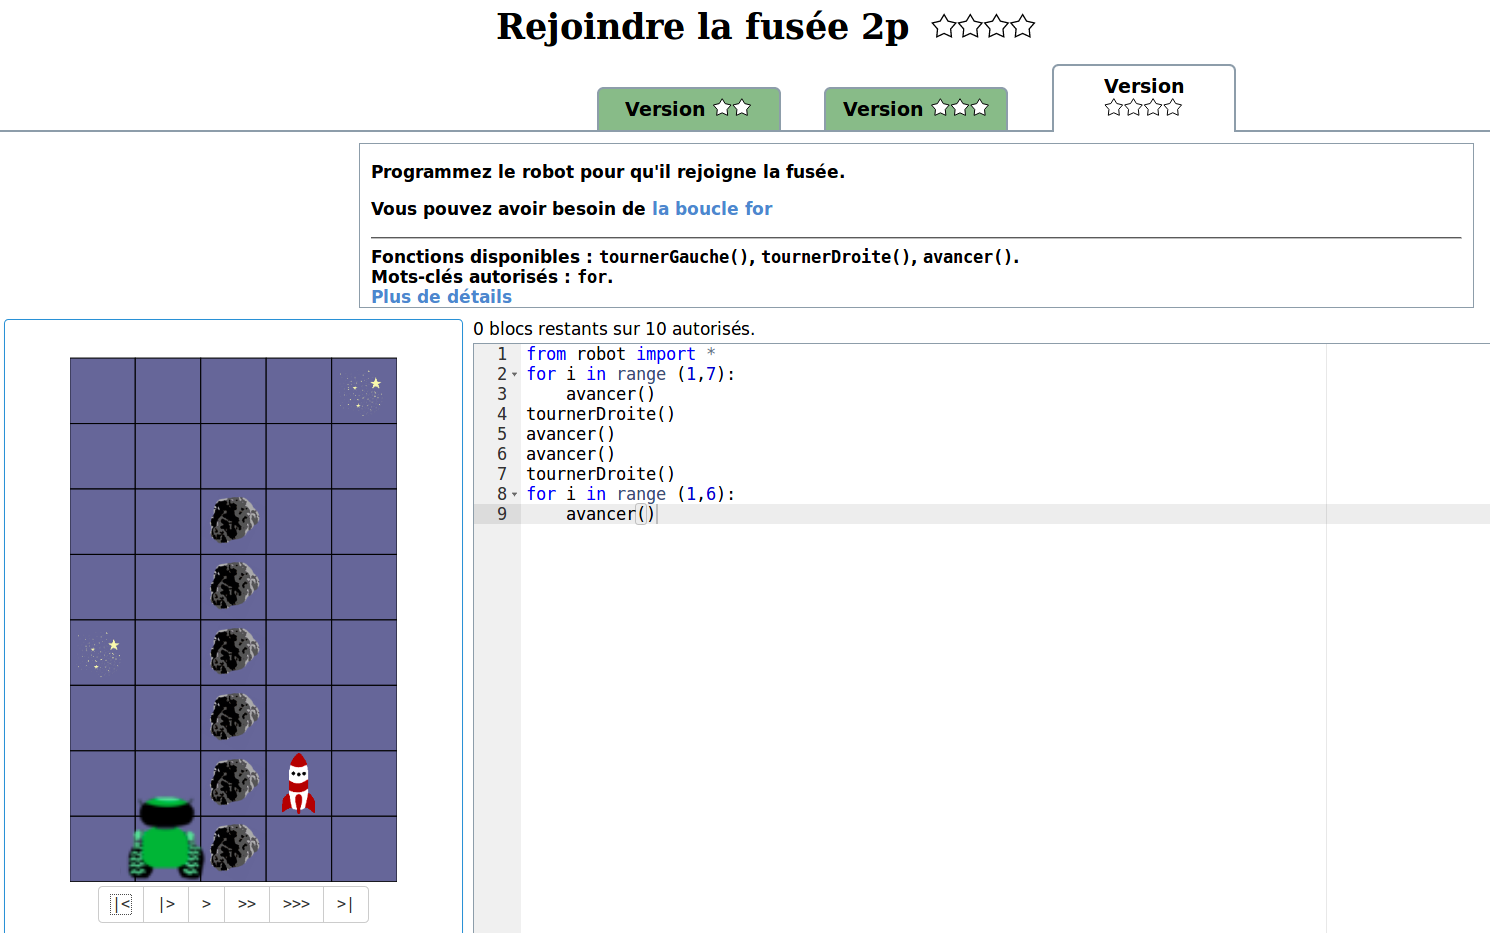Click the topmost asteroid rock
The image size is (1490, 933).
click(234, 521)
